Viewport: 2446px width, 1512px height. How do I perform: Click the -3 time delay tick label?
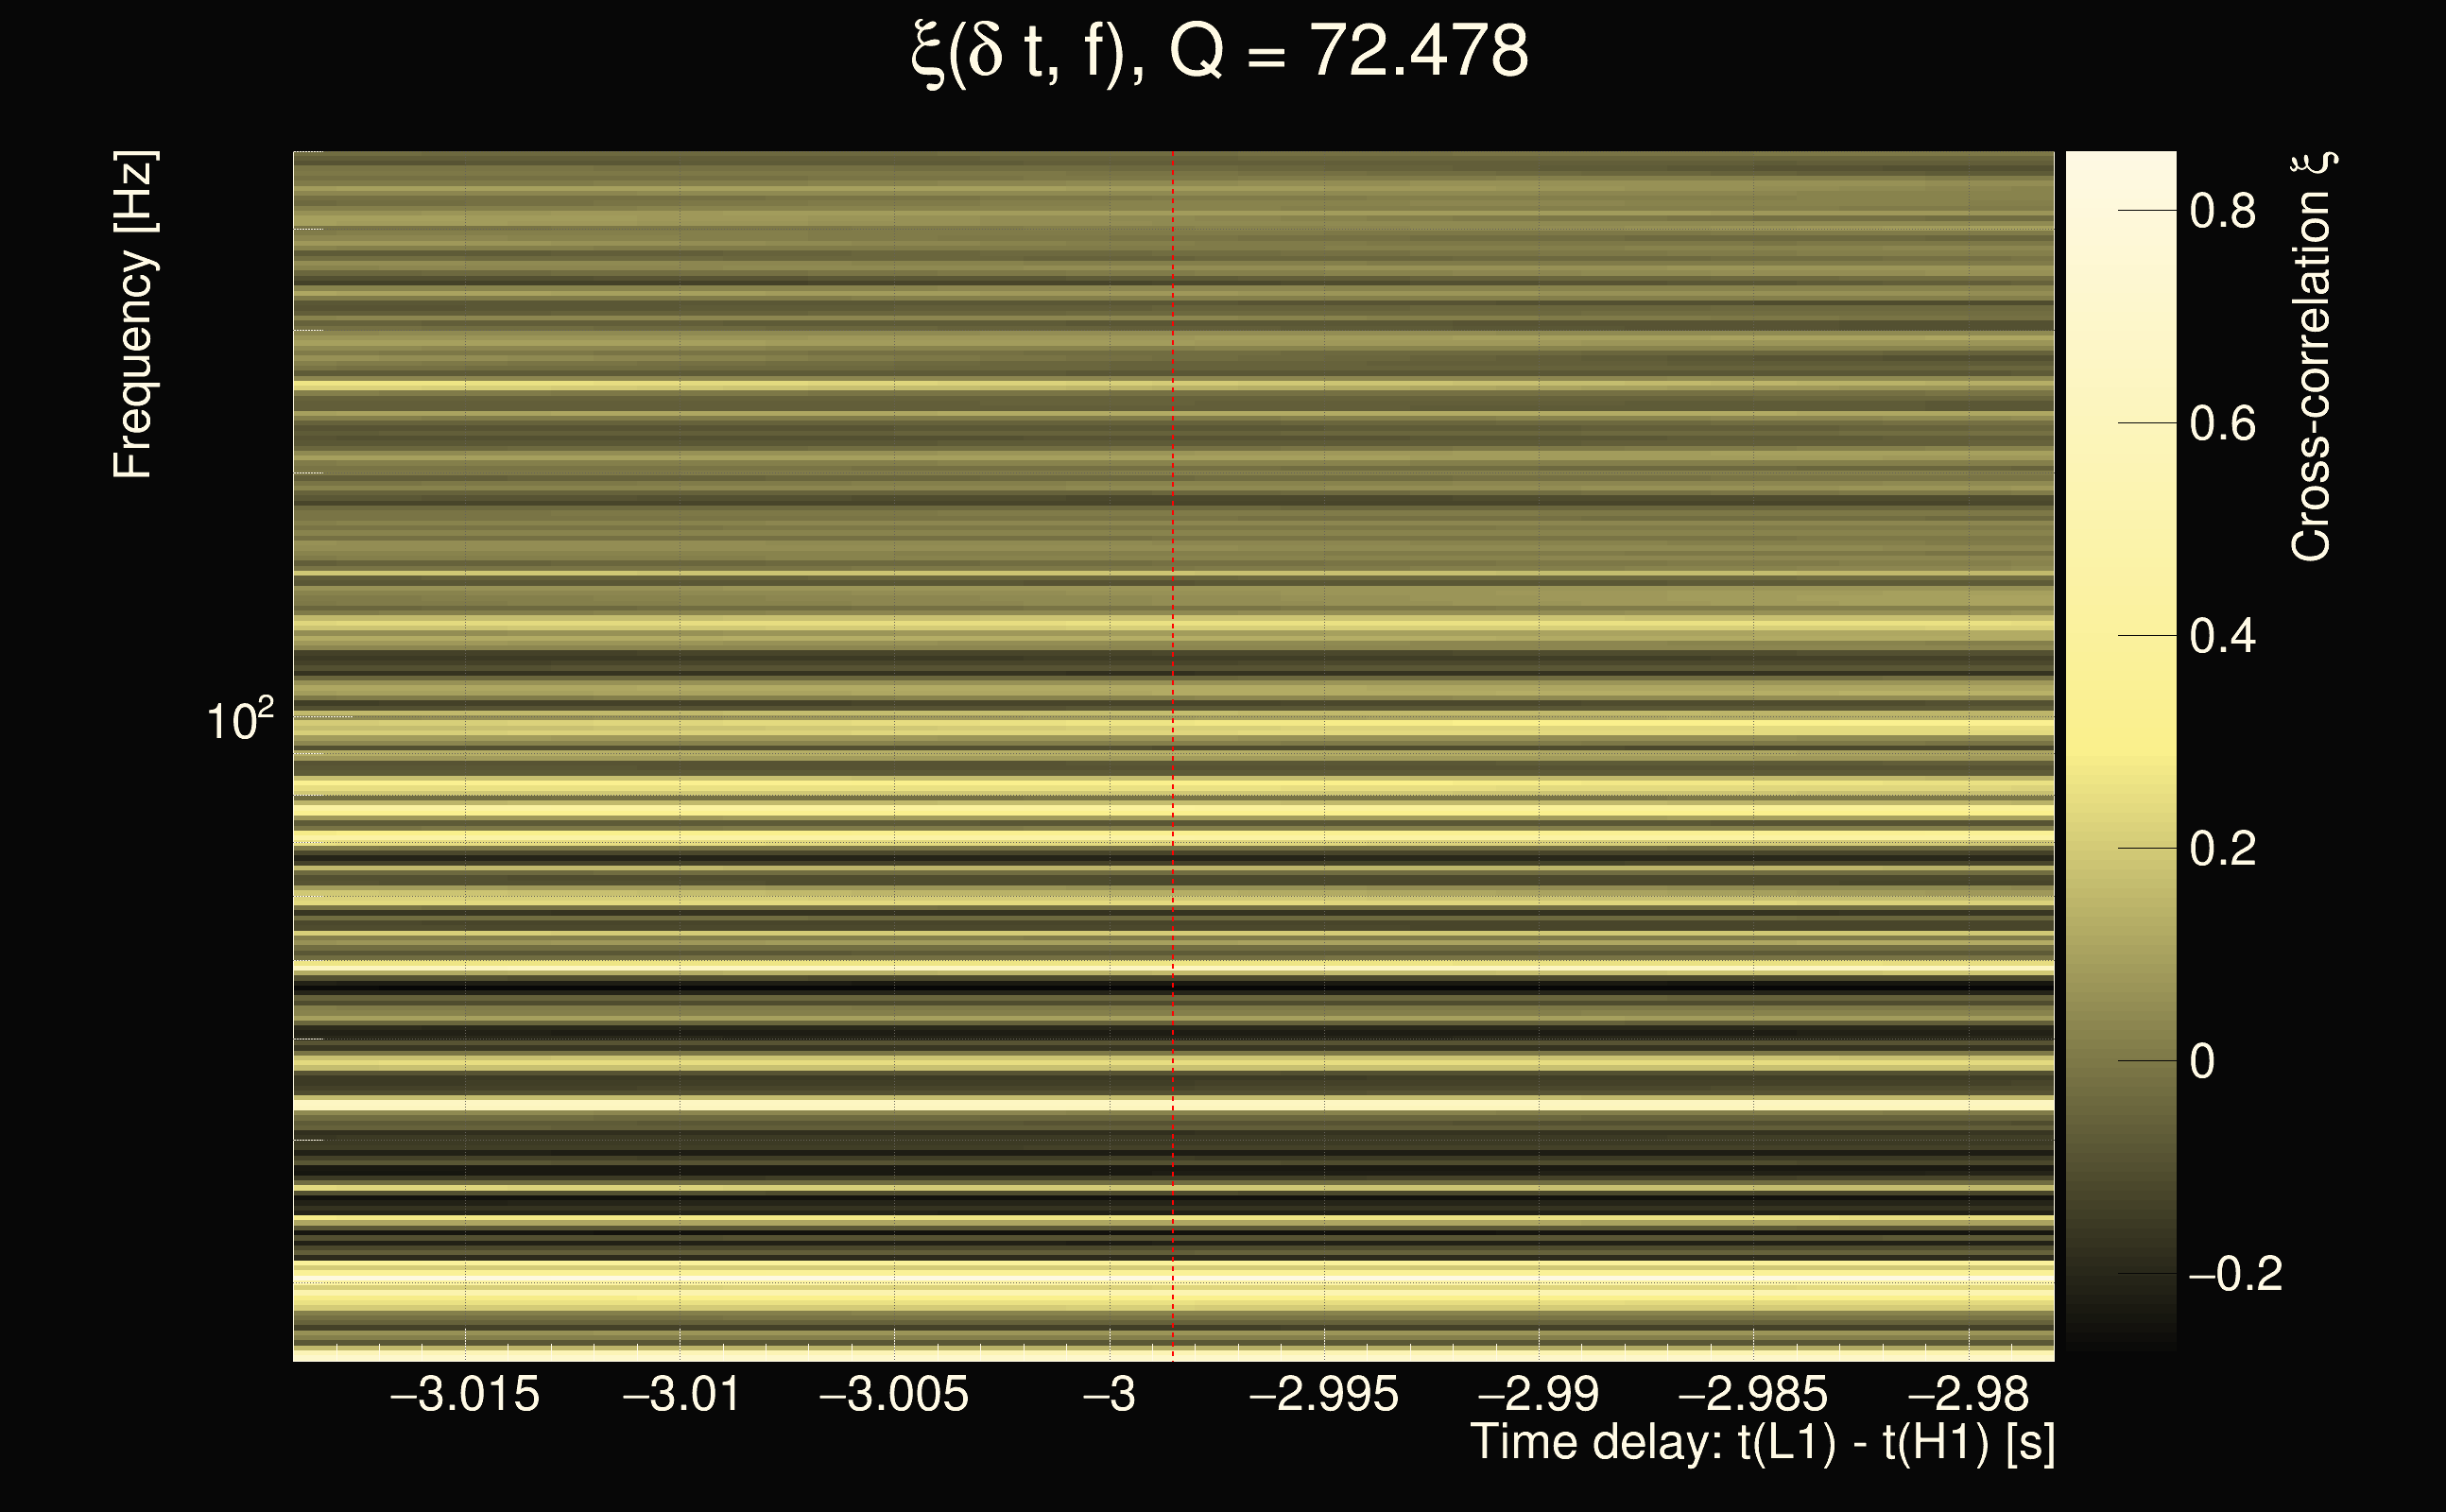(1109, 1394)
